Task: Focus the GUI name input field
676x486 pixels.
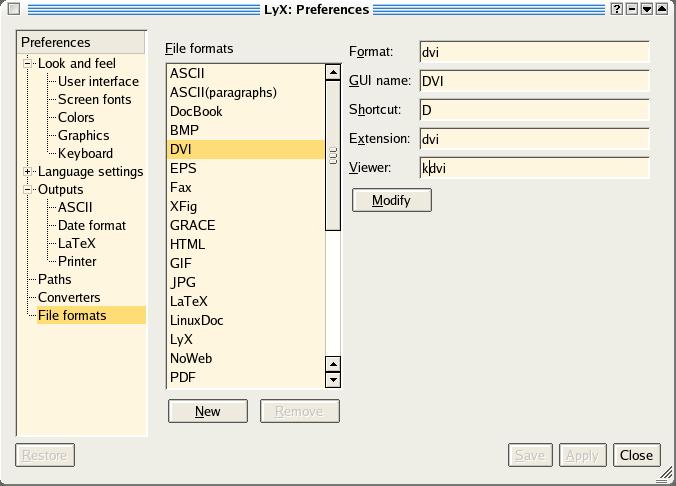Action: pyautogui.click(x=534, y=81)
